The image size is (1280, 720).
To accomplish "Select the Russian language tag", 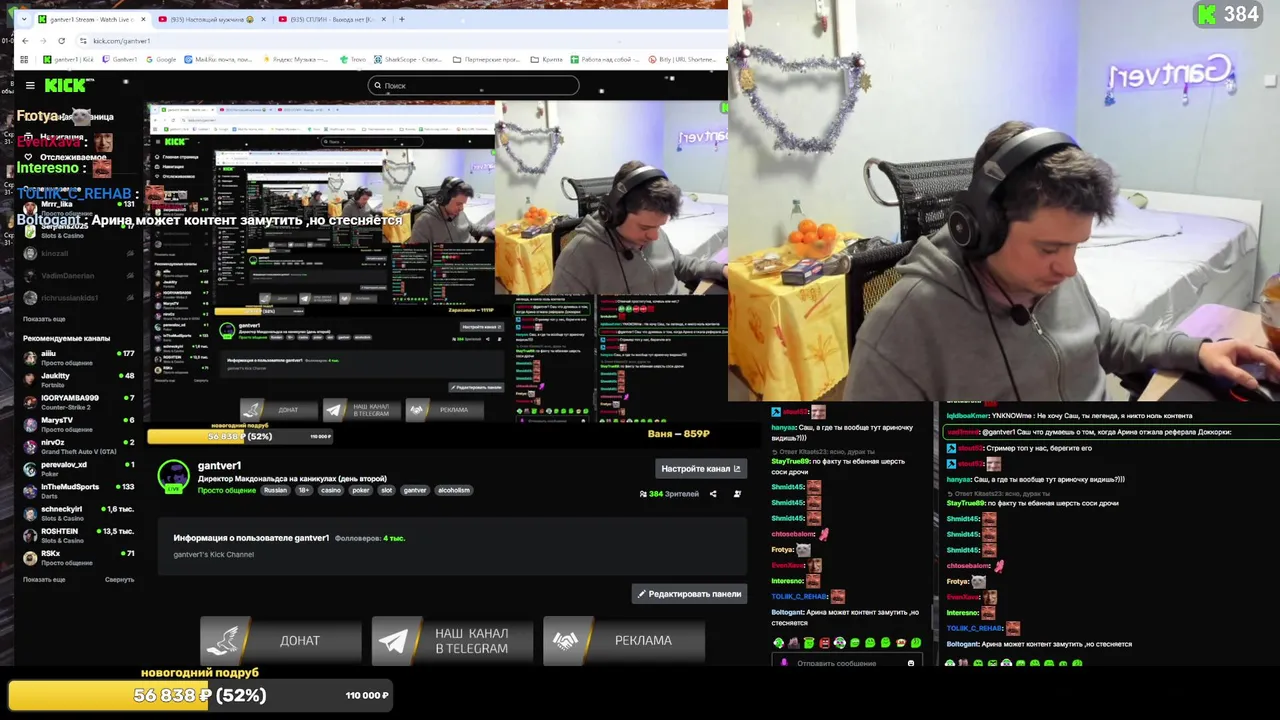I will 275,490.
